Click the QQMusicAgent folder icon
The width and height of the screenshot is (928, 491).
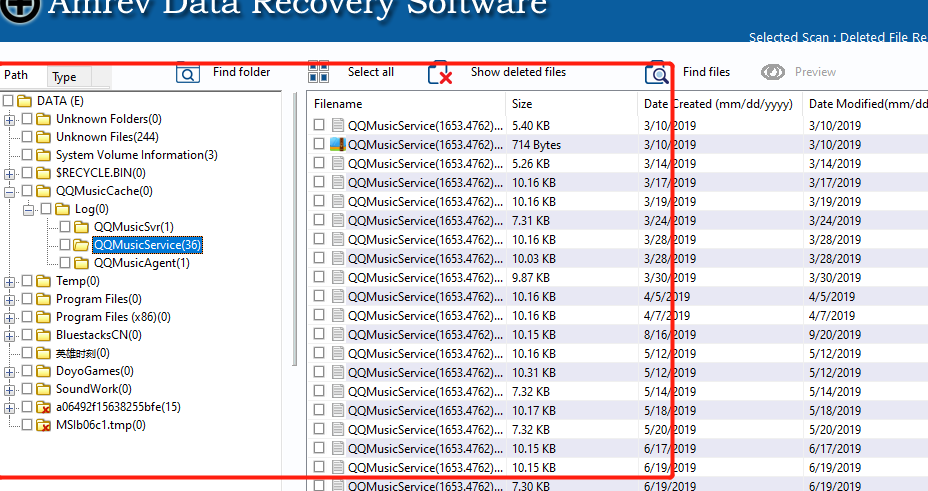[82, 263]
